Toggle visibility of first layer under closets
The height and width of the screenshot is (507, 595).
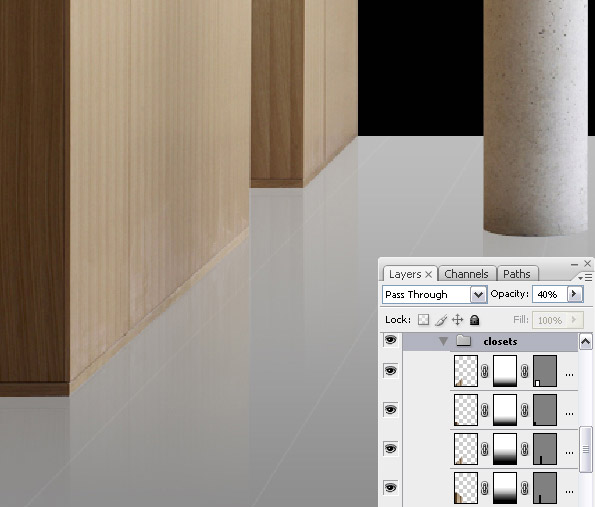(390, 370)
